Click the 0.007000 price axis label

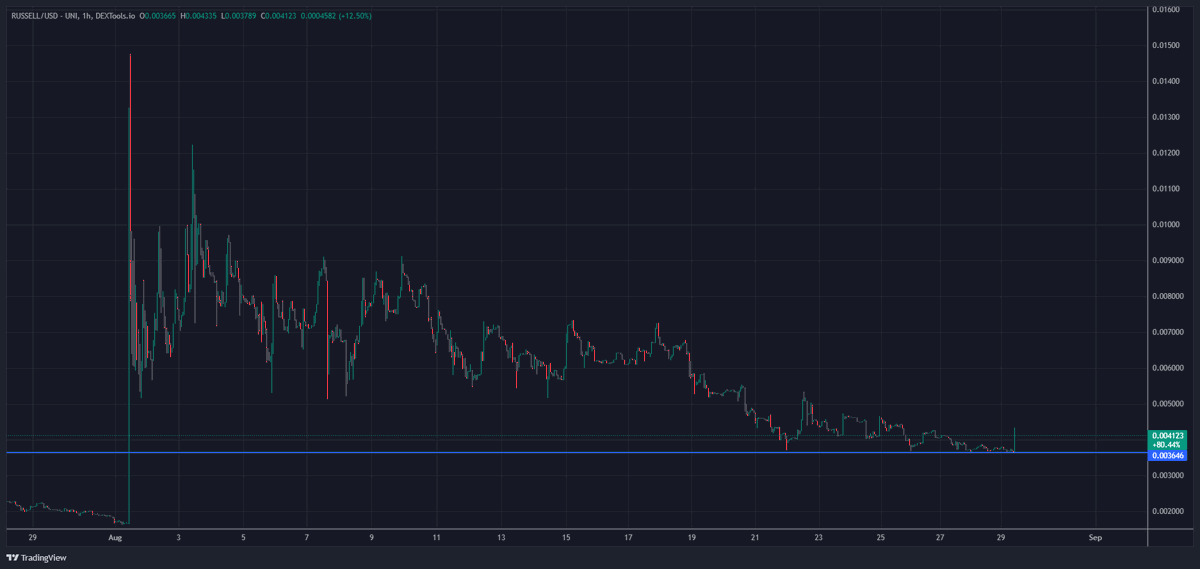(1168, 332)
